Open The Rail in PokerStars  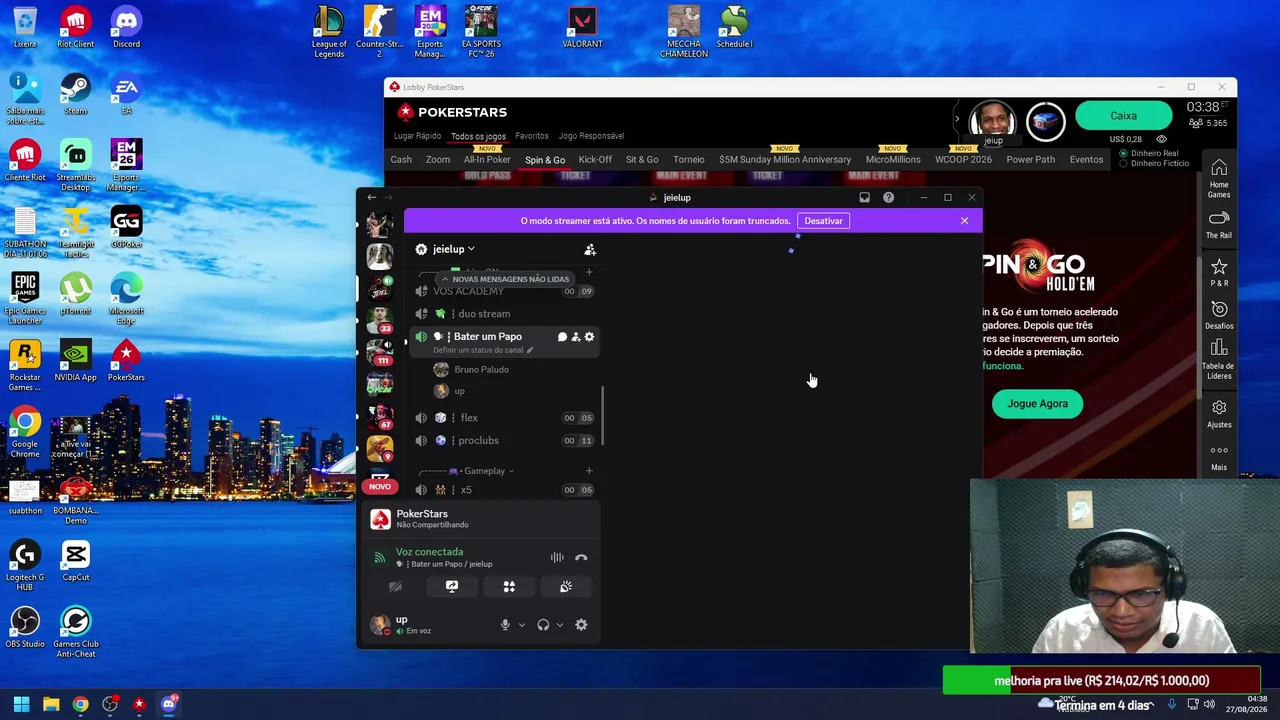(1219, 225)
